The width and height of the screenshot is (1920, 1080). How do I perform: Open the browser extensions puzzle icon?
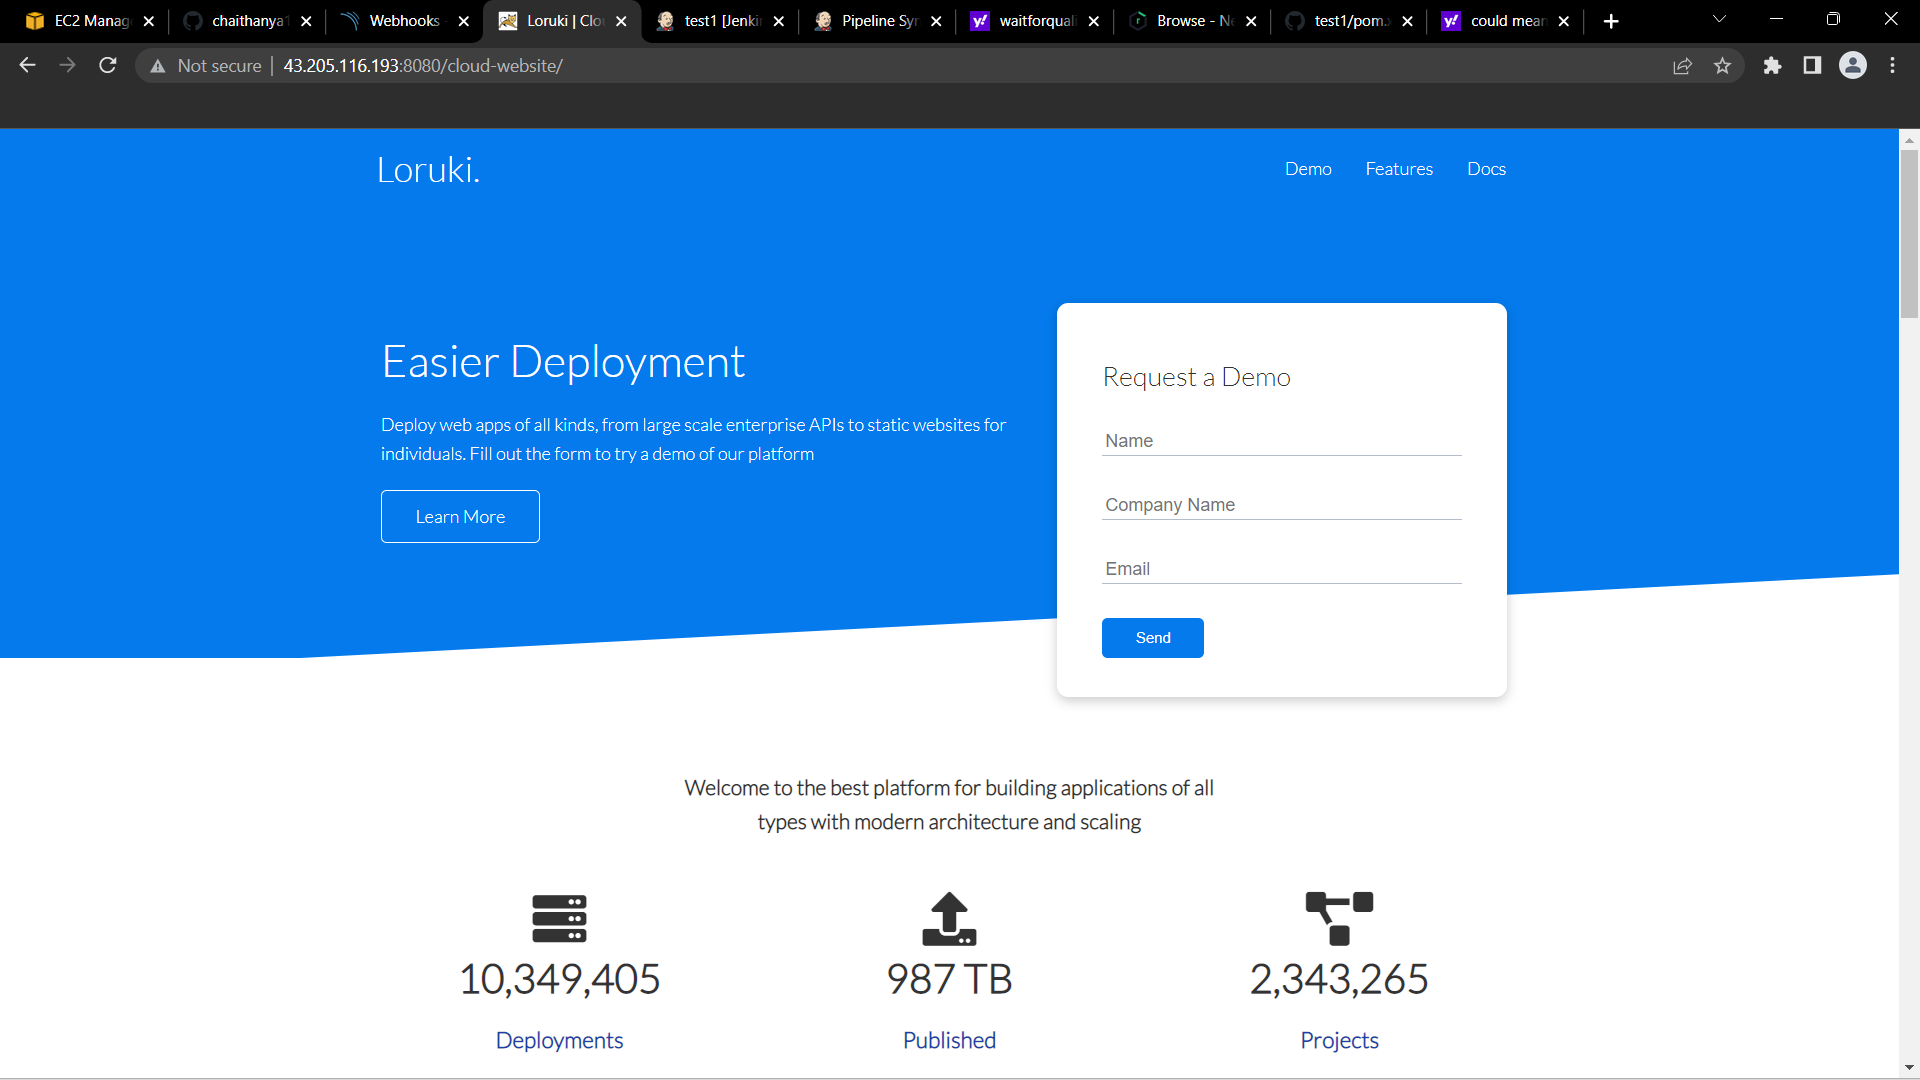pos(1772,66)
